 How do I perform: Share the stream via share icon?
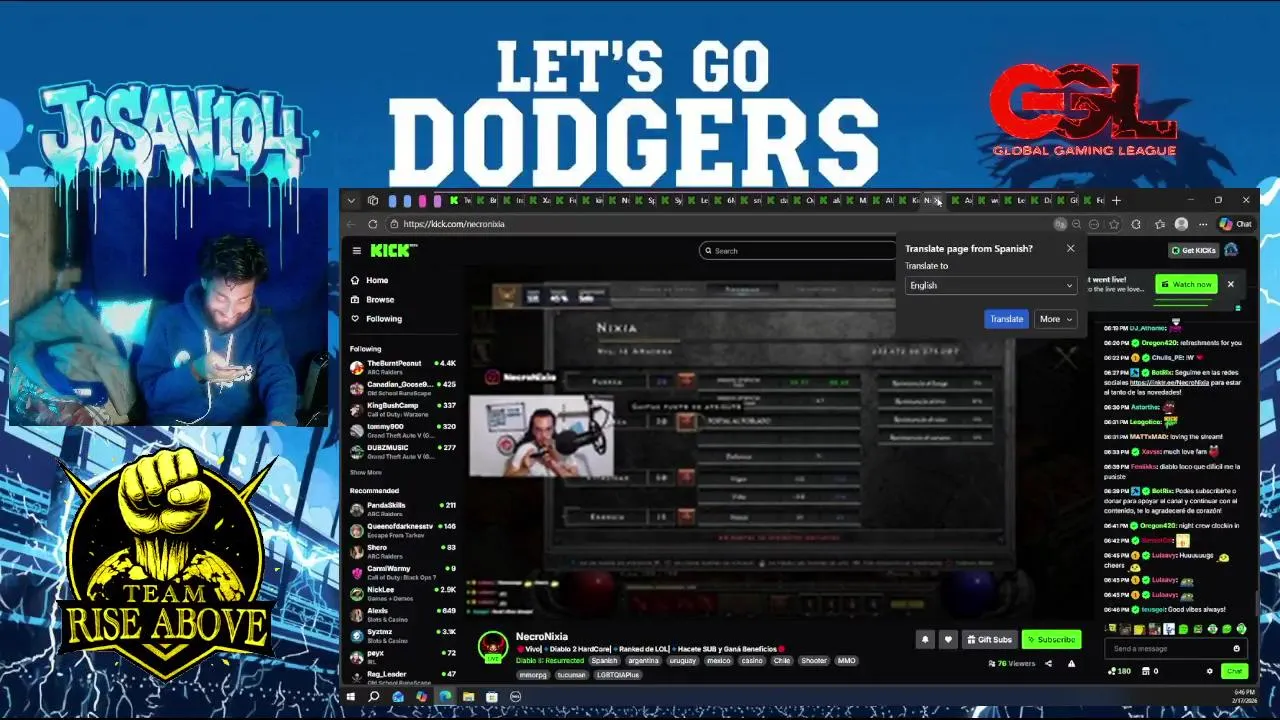tap(1048, 663)
